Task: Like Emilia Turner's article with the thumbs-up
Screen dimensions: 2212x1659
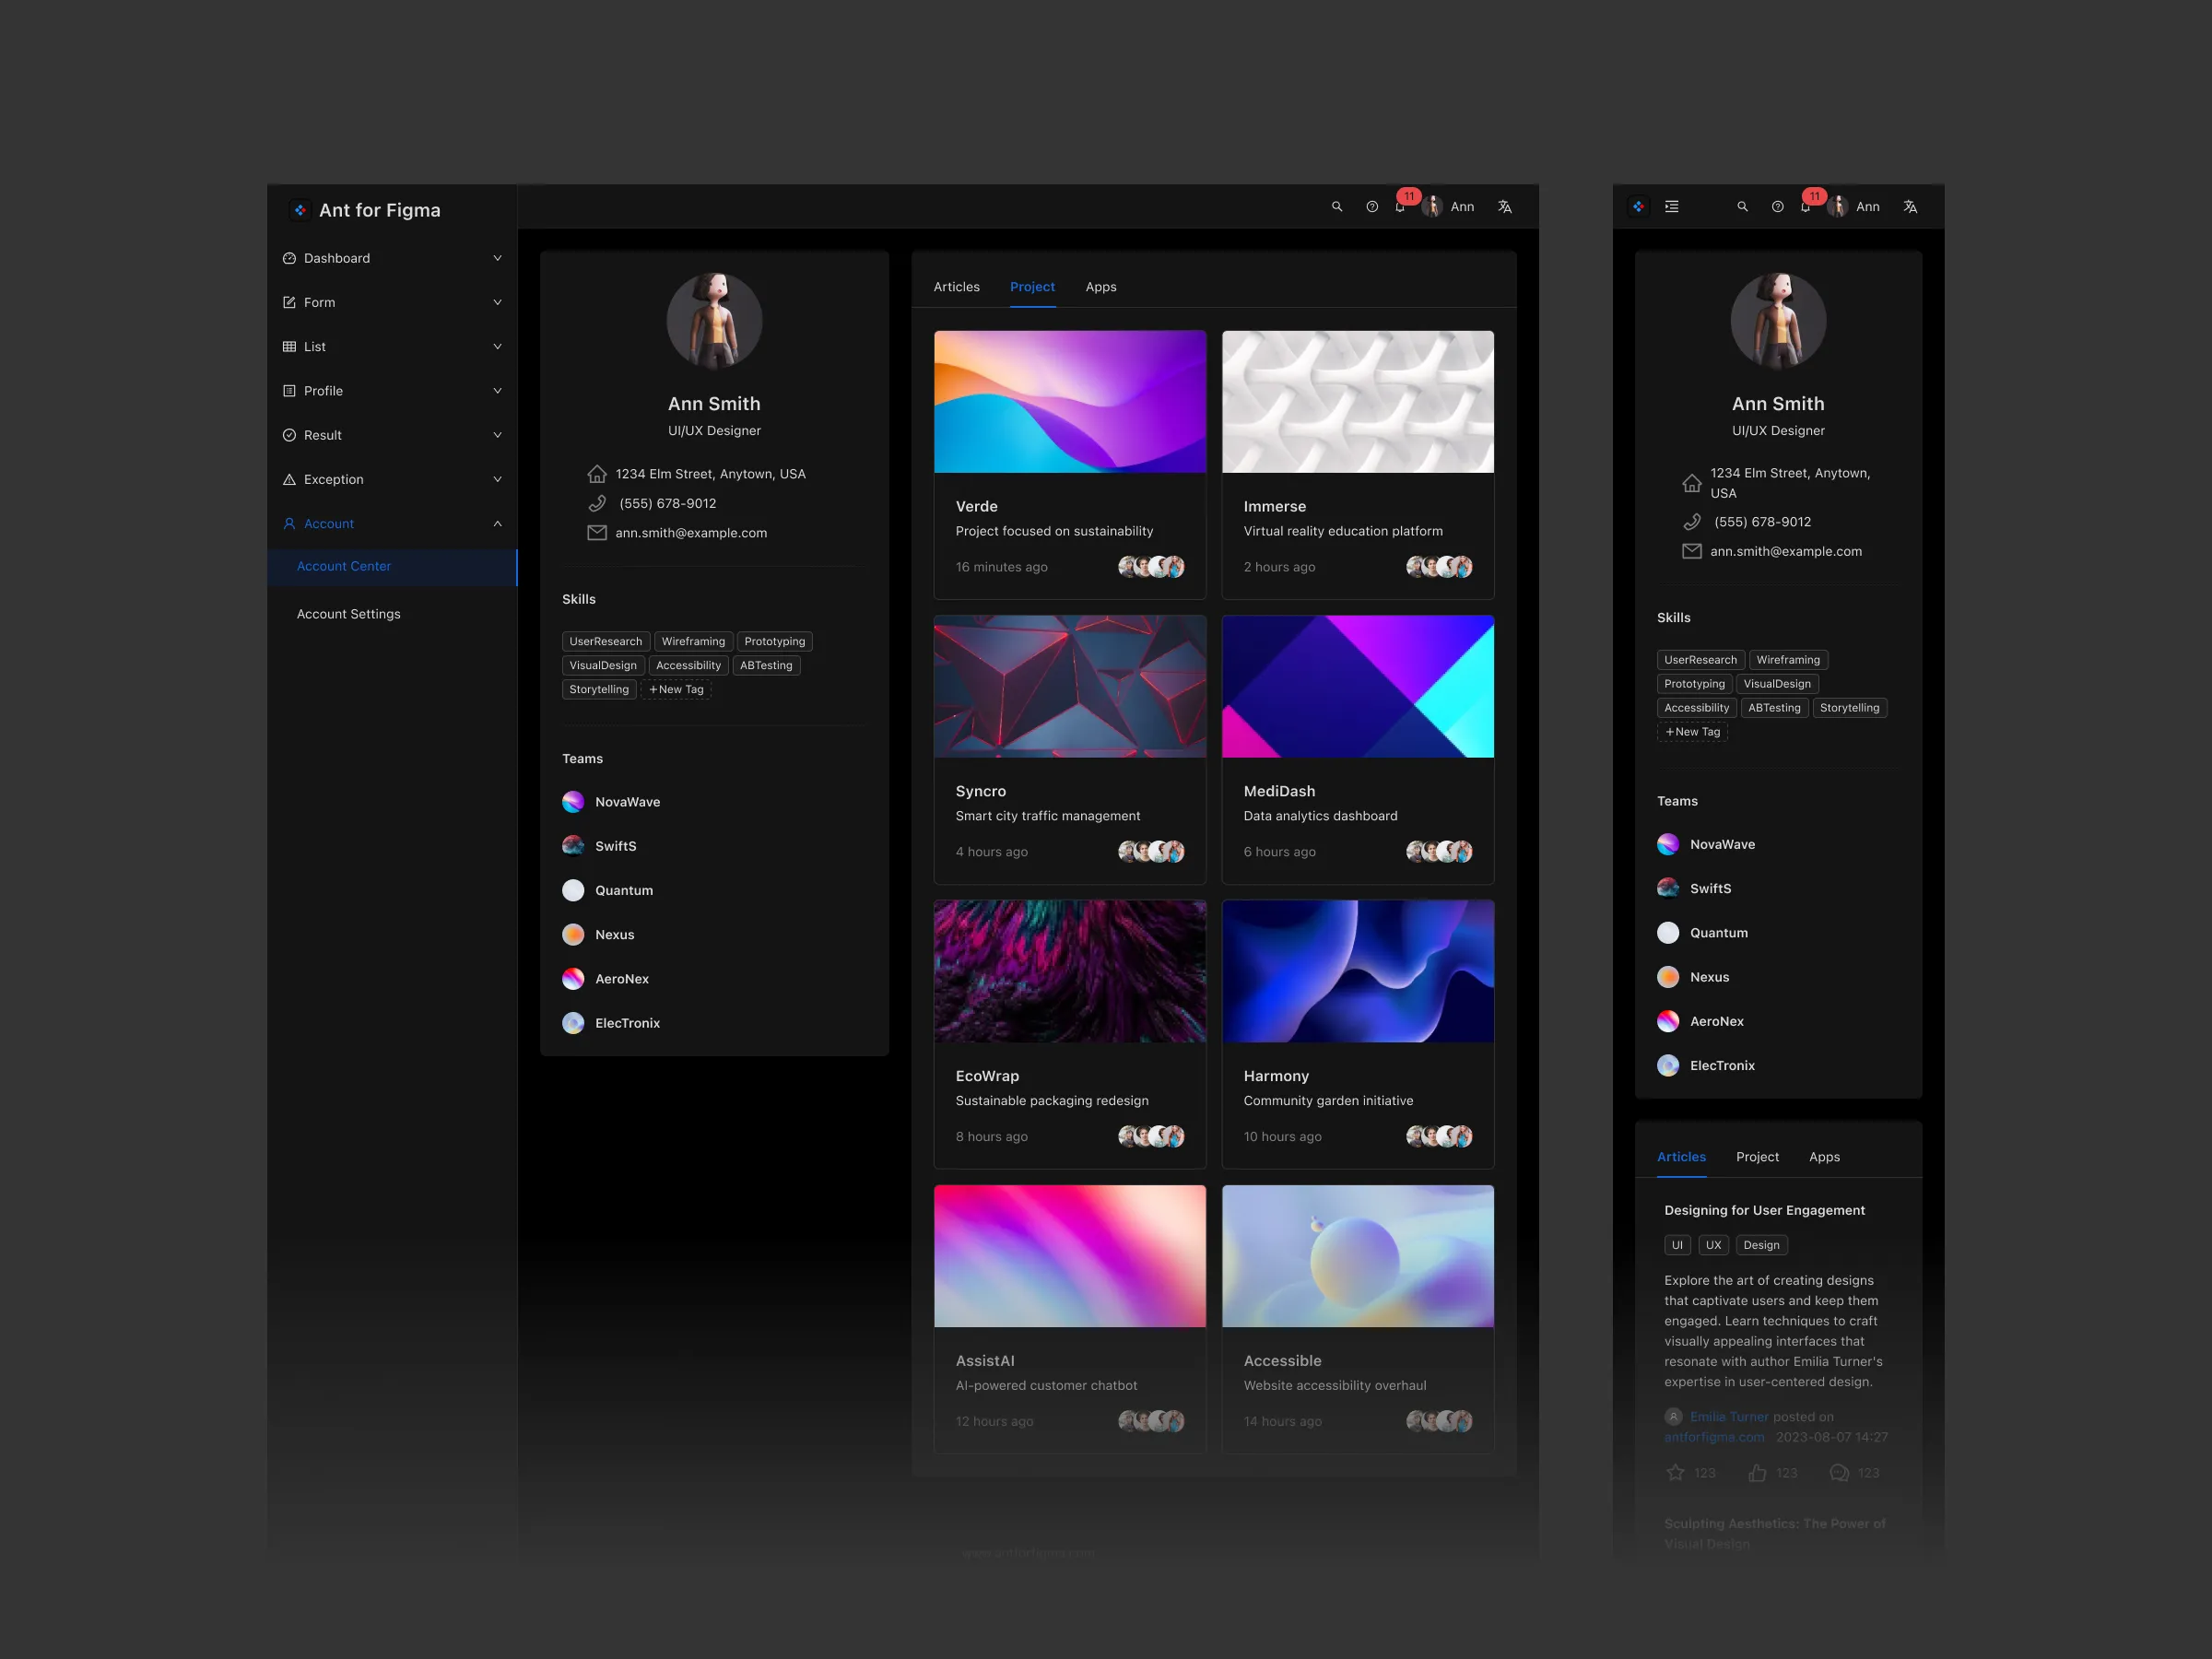Action: point(1757,1473)
